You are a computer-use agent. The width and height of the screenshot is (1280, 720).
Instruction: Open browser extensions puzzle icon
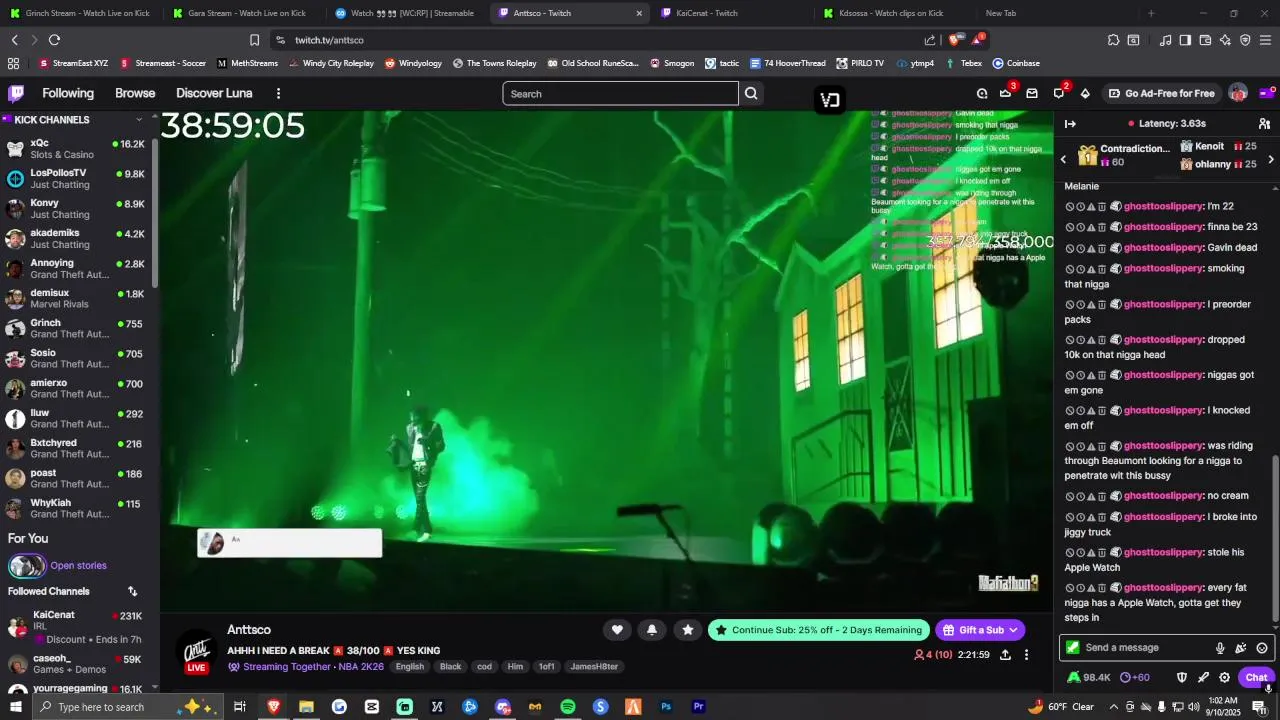pyautogui.click(x=1113, y=40)
